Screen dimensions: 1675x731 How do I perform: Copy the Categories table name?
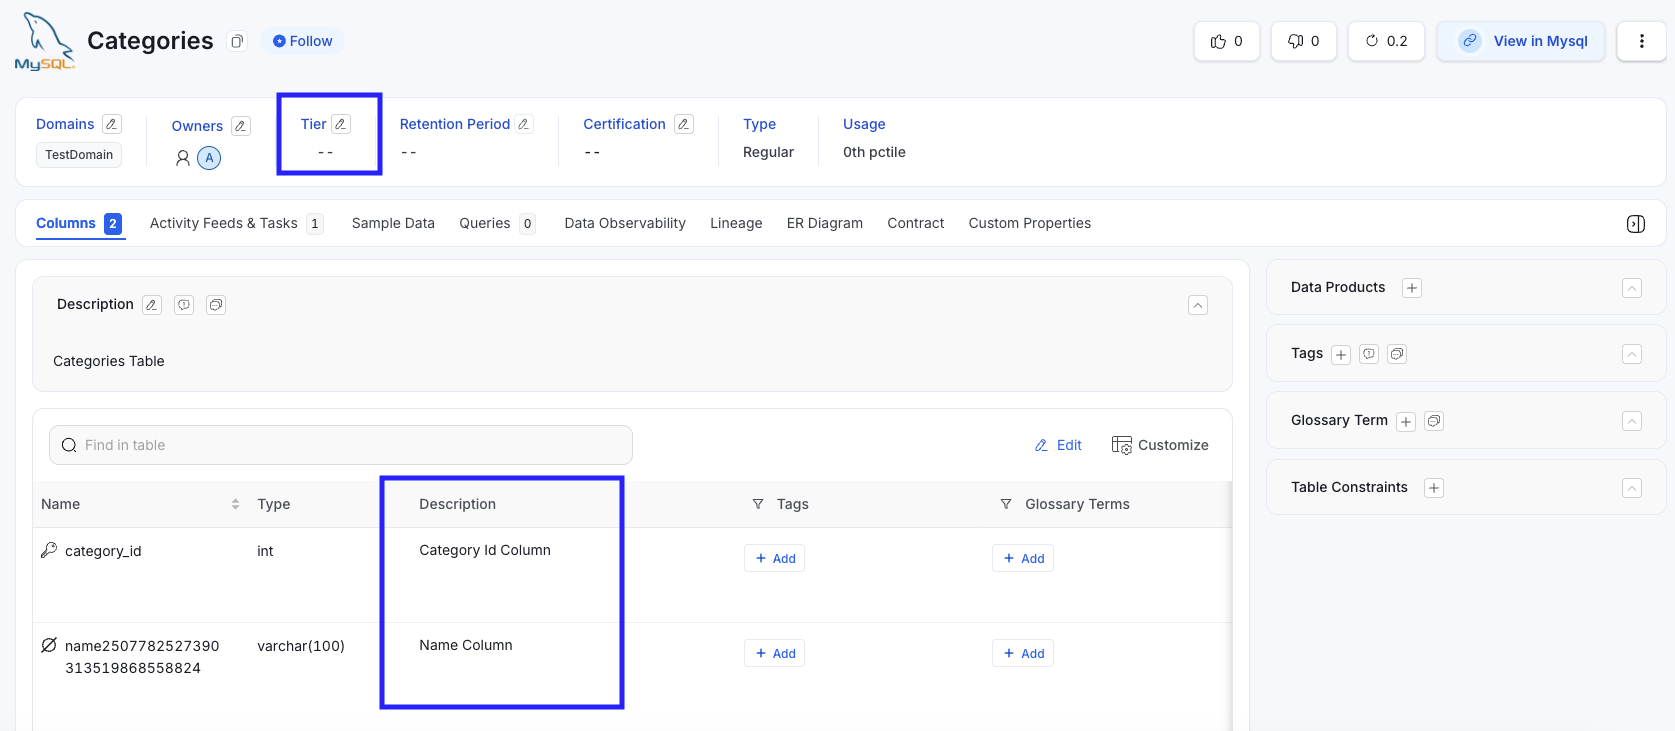coord(237,41)
